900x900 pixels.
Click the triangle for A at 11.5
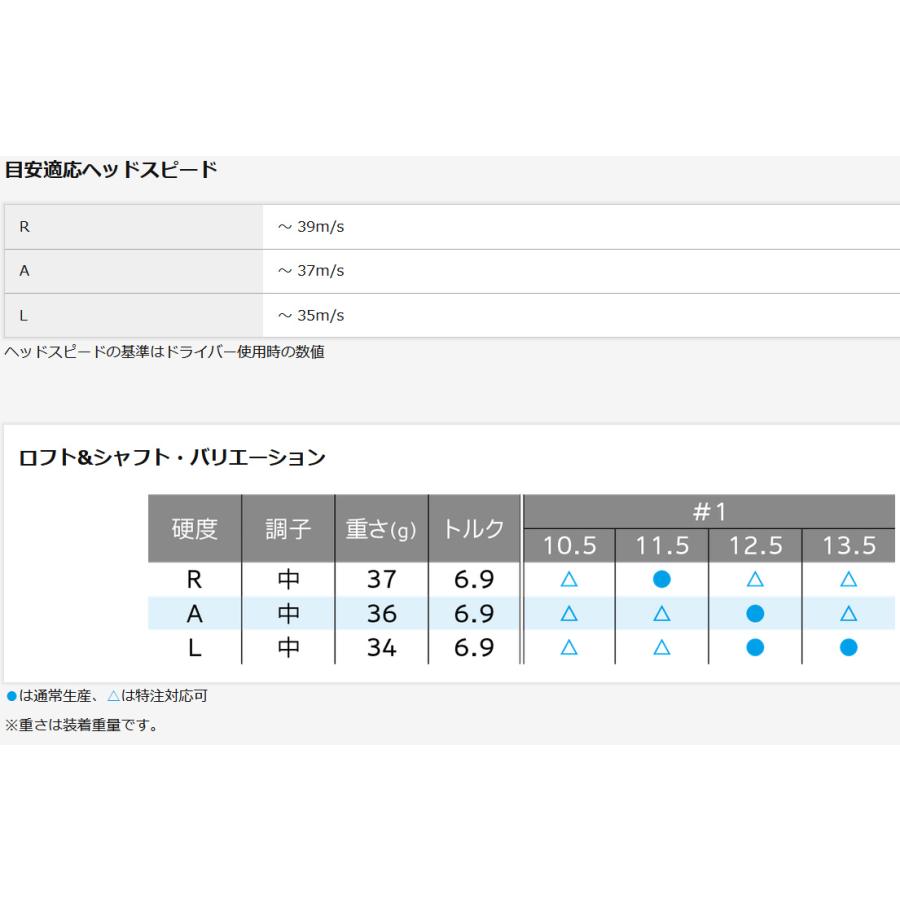pos(662,614)
